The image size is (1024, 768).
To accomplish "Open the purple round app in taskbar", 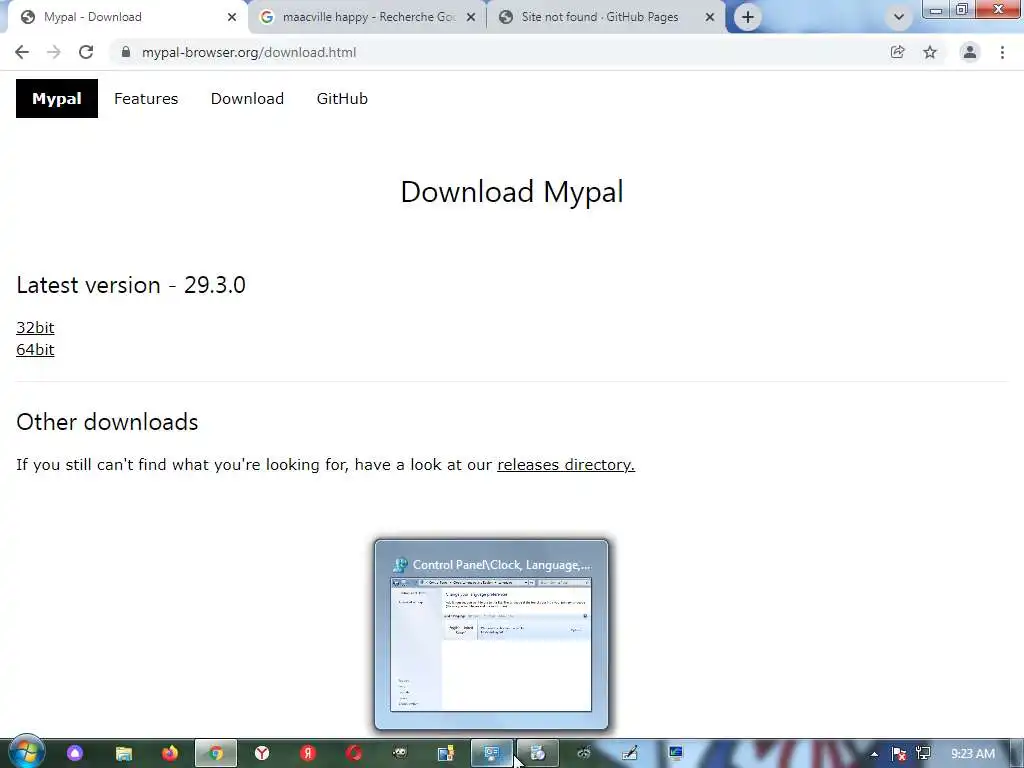I will [x=75, y=754].
